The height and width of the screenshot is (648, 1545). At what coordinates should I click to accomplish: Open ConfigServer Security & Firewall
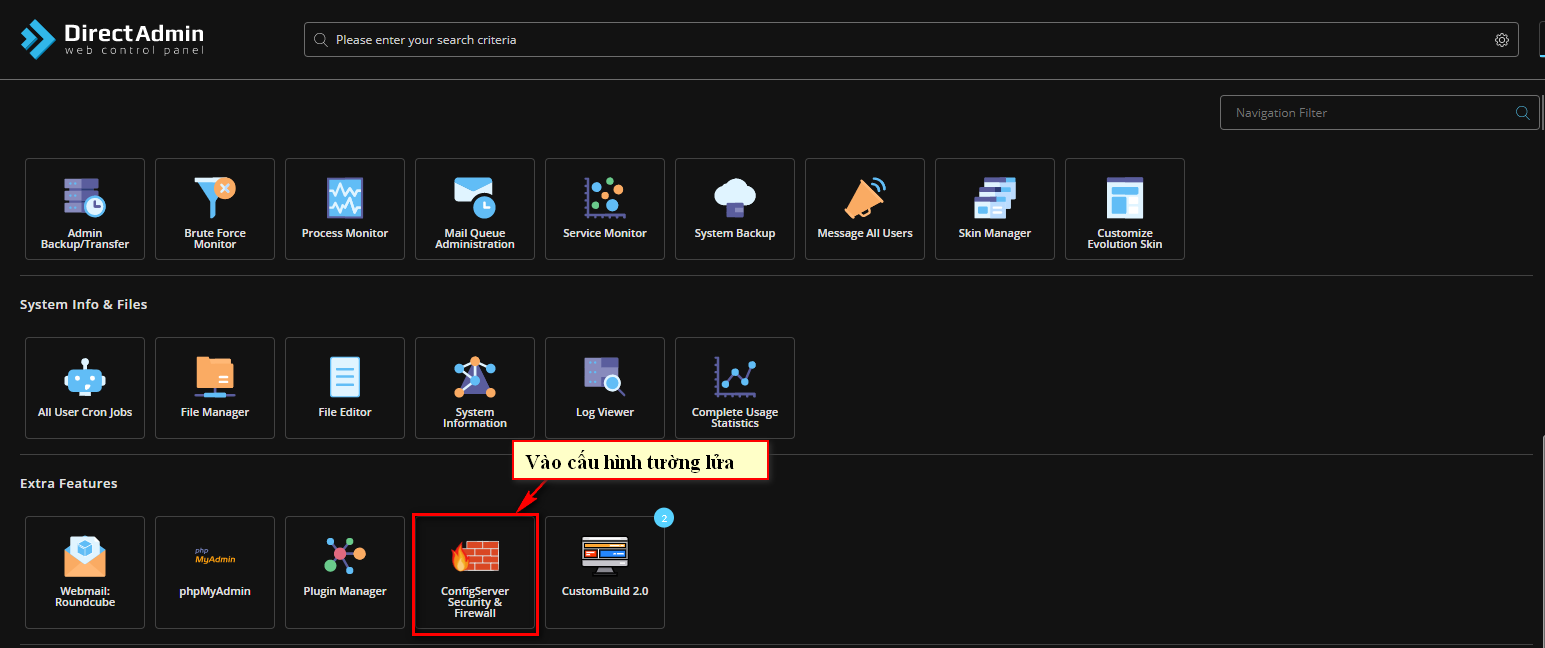[x=475, y=573]
